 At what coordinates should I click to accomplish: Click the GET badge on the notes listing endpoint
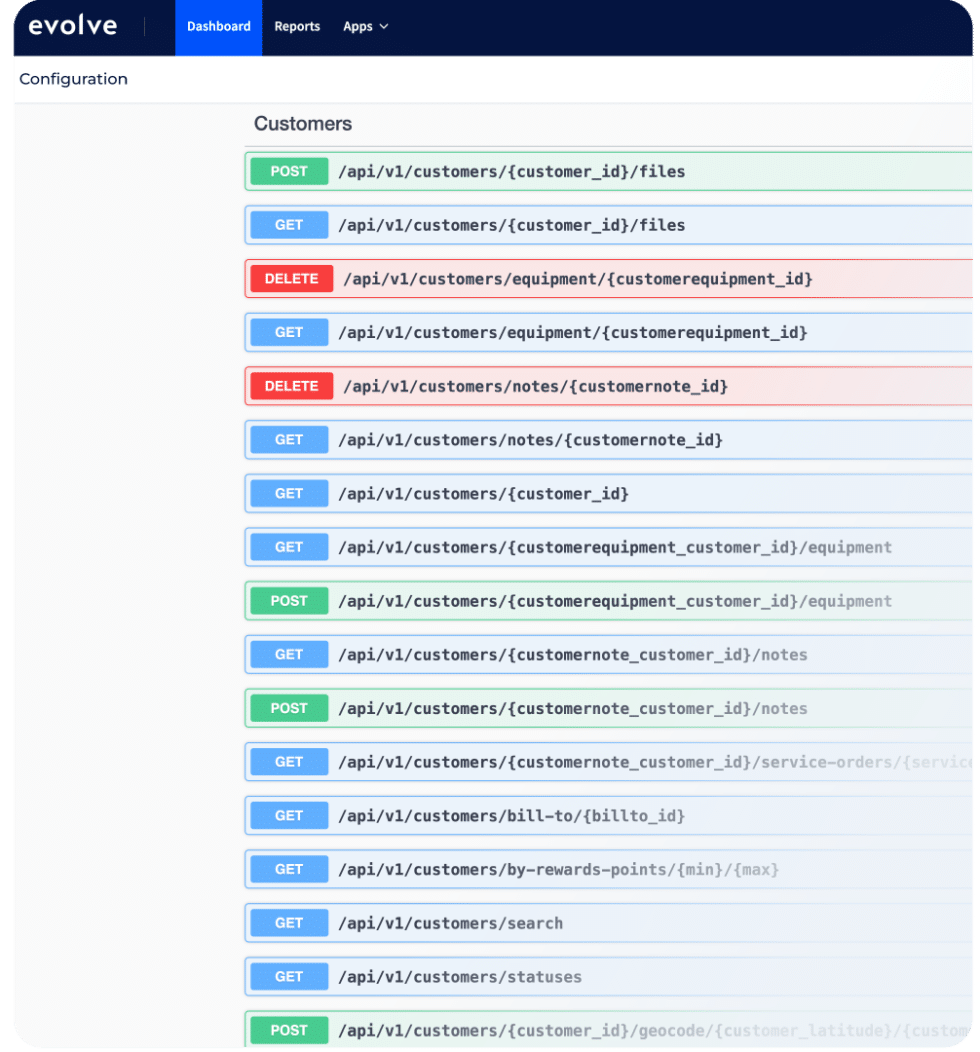(288, 654)
